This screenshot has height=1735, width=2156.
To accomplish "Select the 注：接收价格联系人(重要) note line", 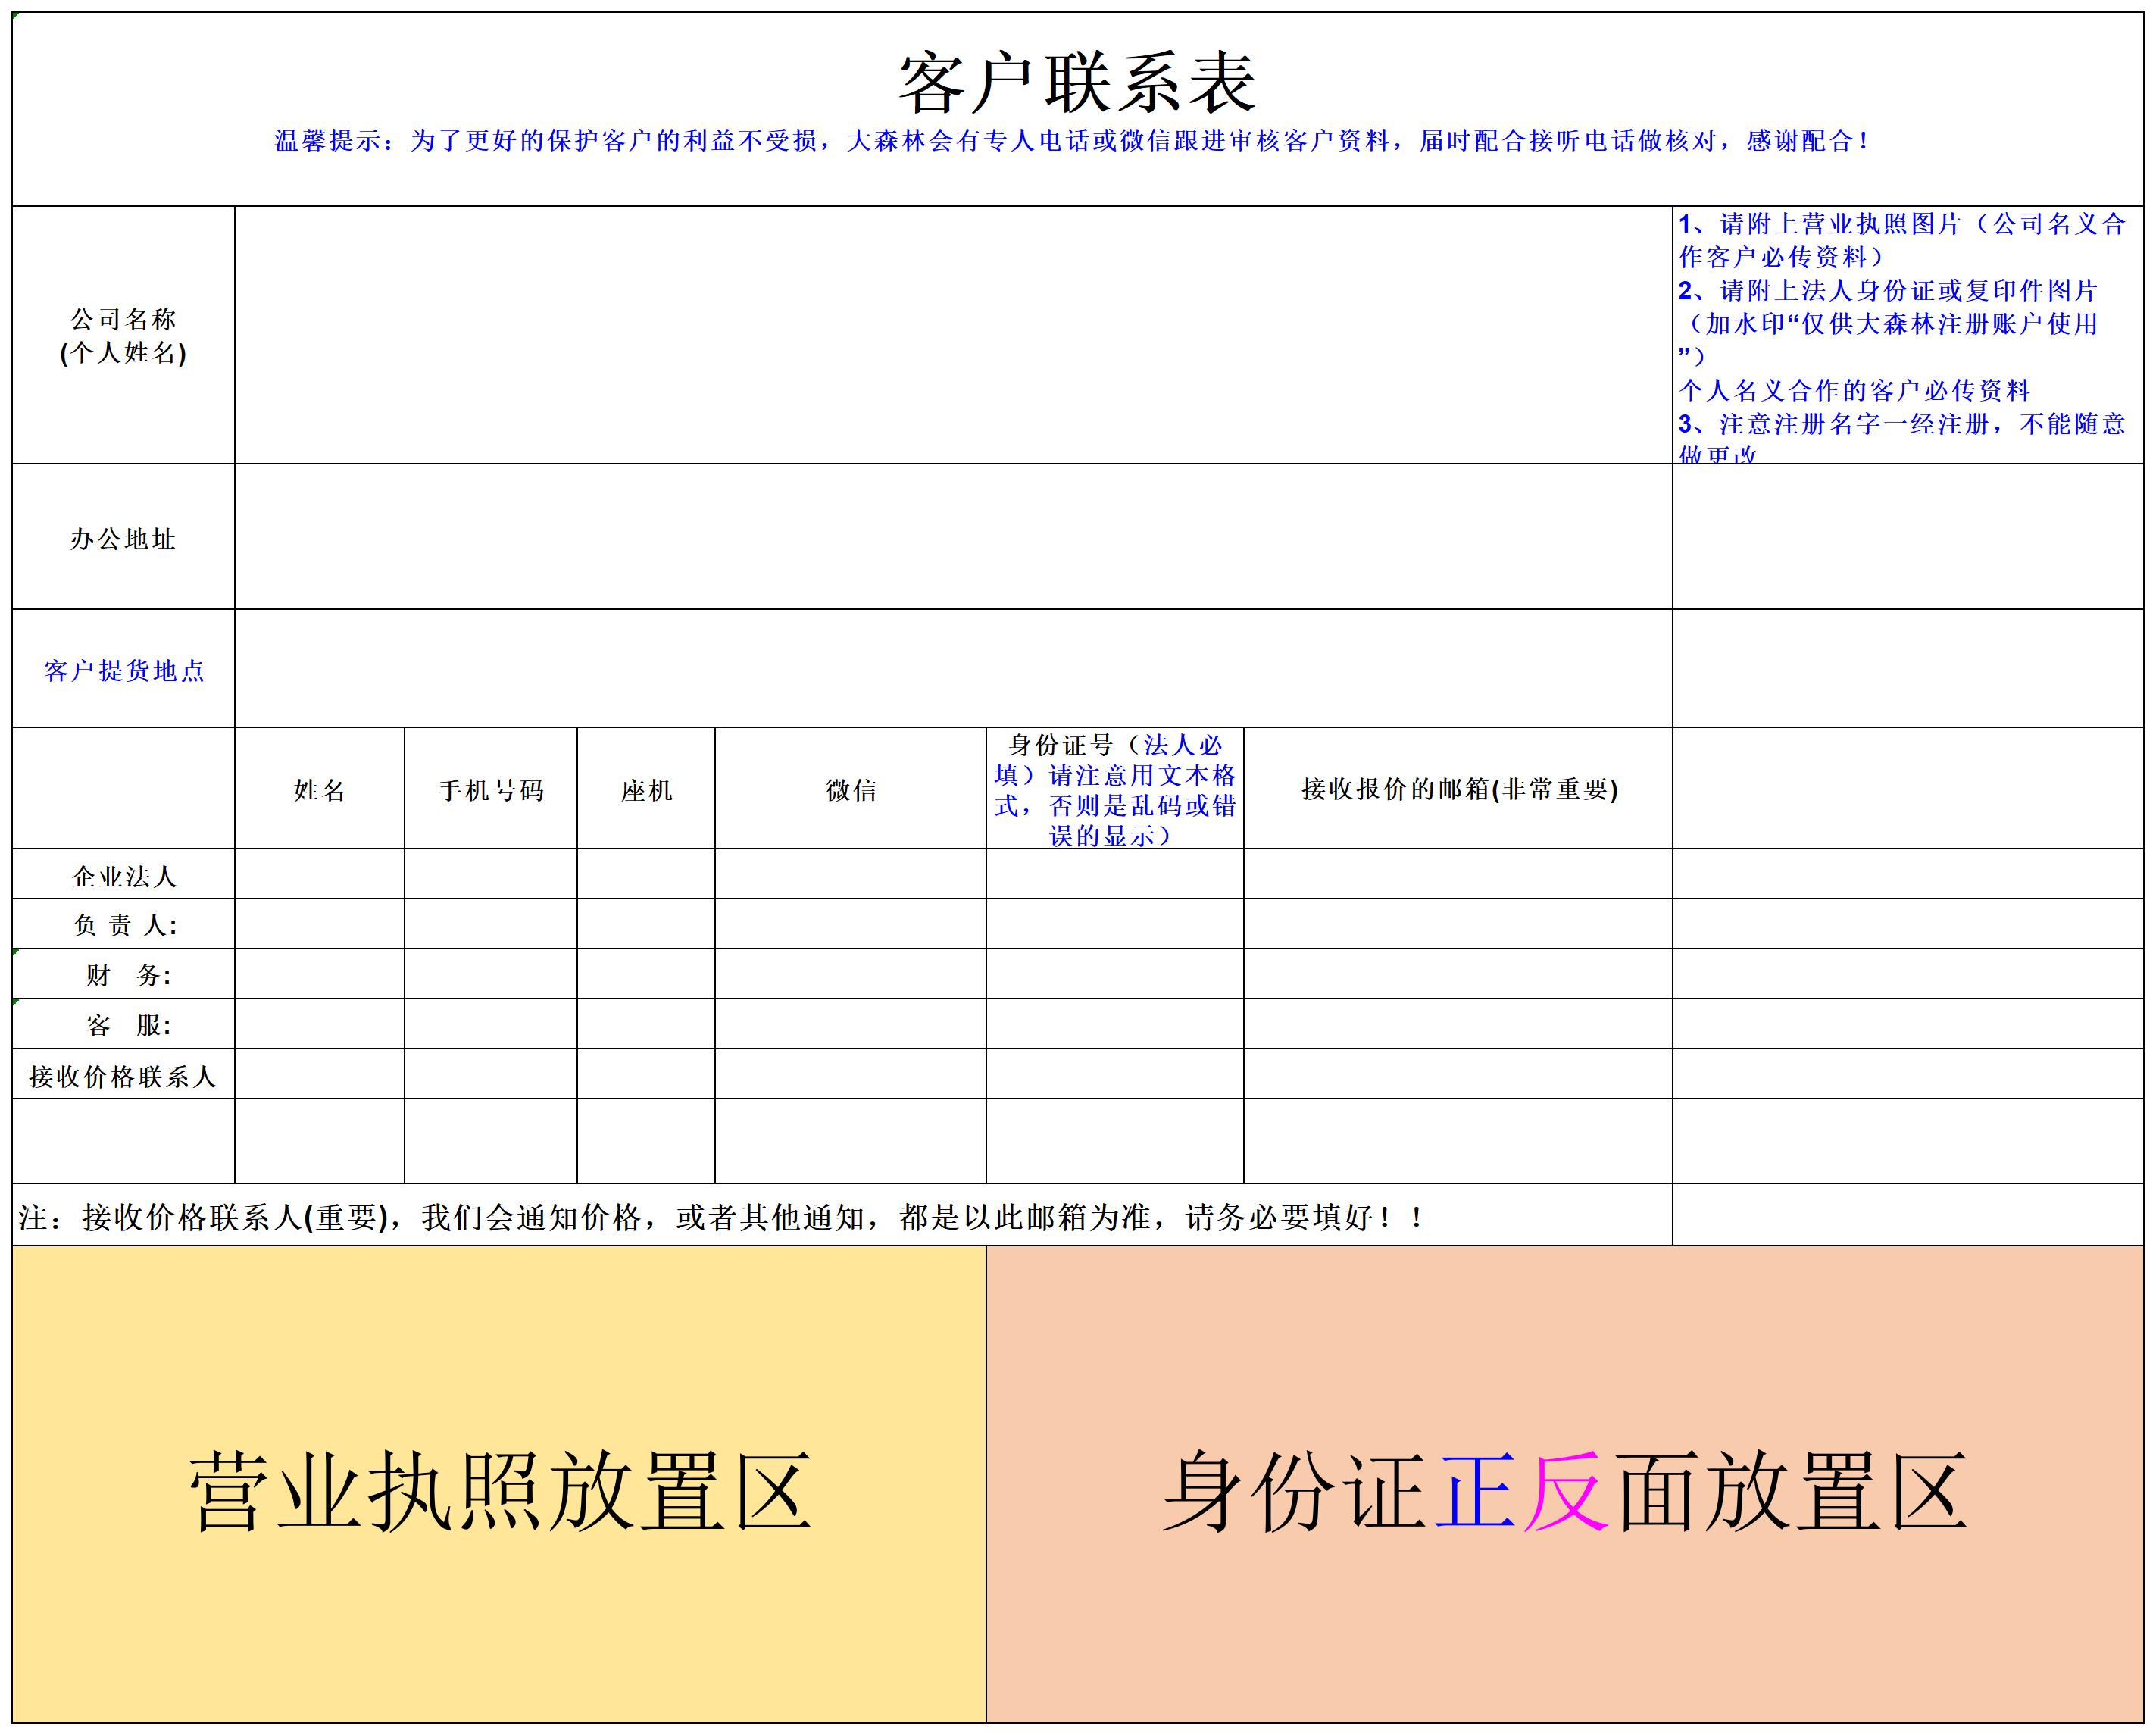I will coord(720,1217).
